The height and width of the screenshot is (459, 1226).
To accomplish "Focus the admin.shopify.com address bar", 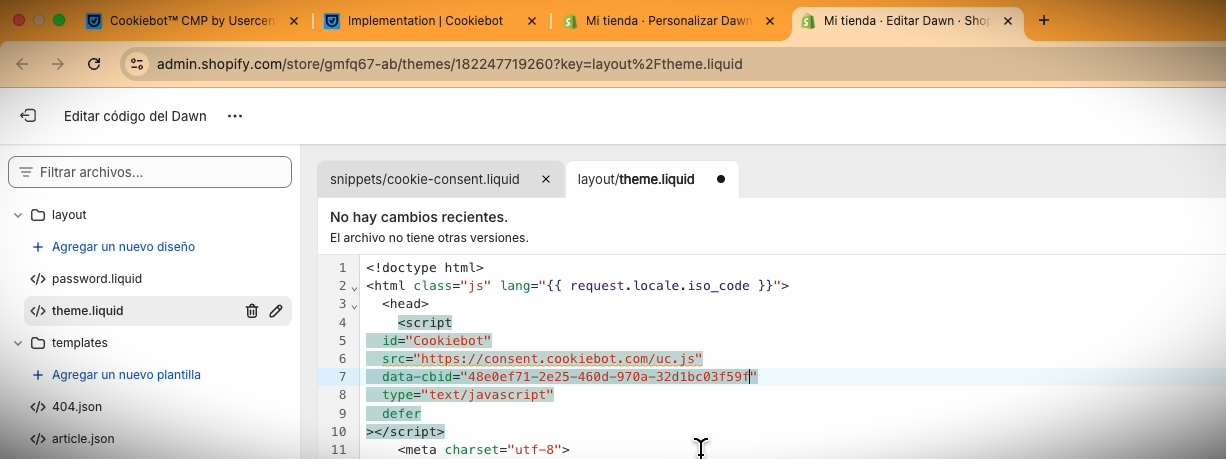I will pos(450,64).
